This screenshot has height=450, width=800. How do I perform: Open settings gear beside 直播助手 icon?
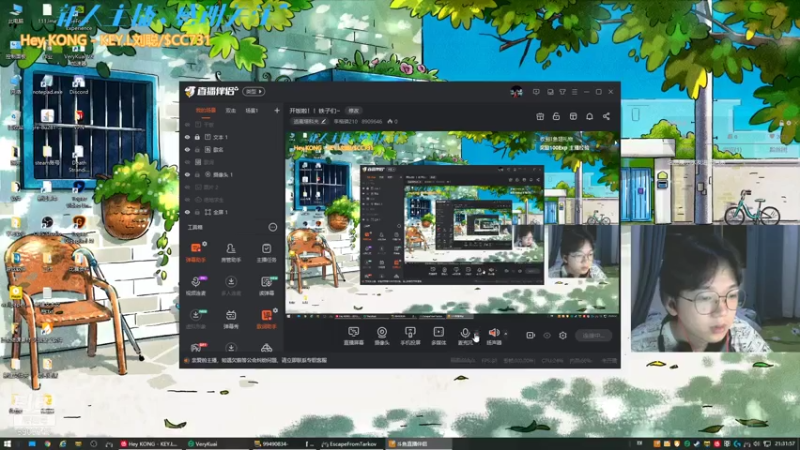click(x=275, y=310)
